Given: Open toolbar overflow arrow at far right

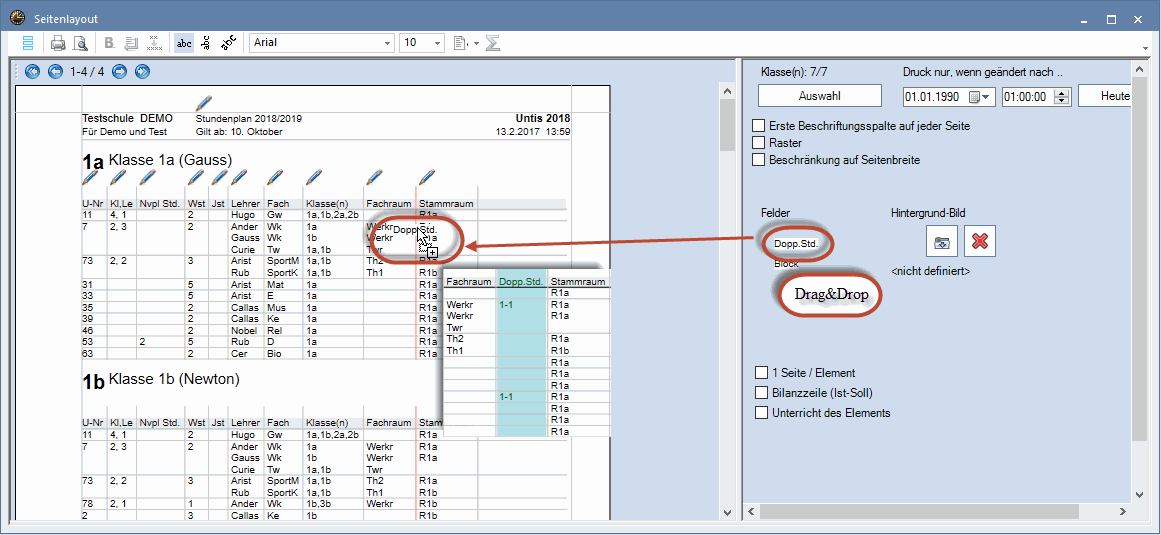Looking at the screenshot, I should (x=1146, y=49).
